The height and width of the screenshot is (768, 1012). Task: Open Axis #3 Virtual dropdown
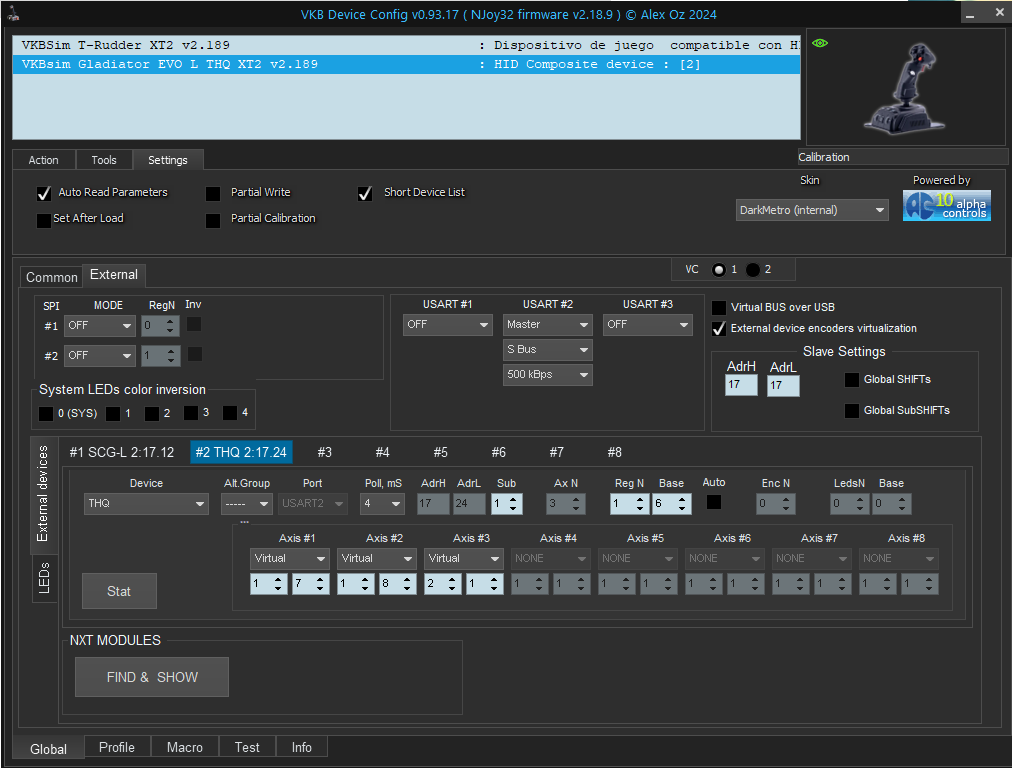click(x=463, y=559)
